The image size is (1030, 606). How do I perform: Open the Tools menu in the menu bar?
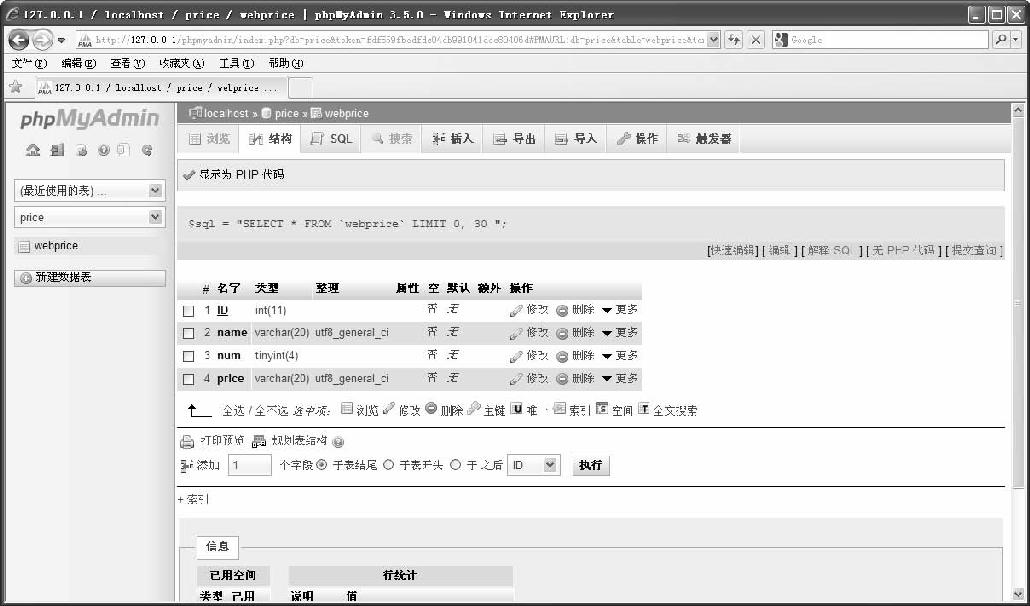click(236, 64)
